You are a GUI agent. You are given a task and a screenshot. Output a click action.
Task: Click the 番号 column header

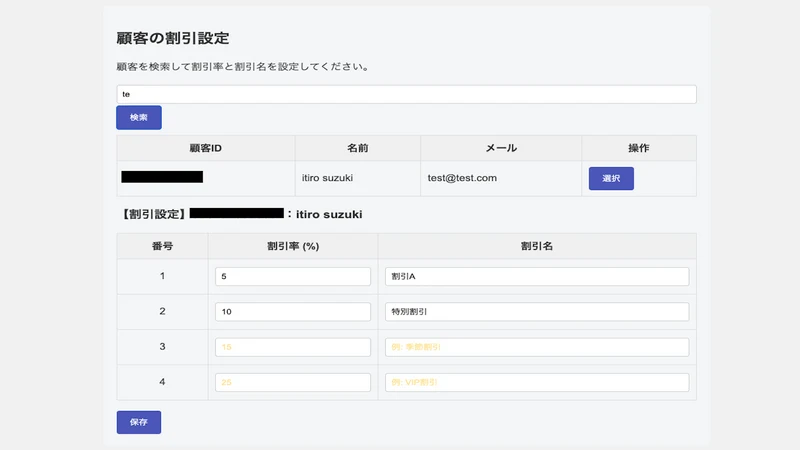click(162, 246)
